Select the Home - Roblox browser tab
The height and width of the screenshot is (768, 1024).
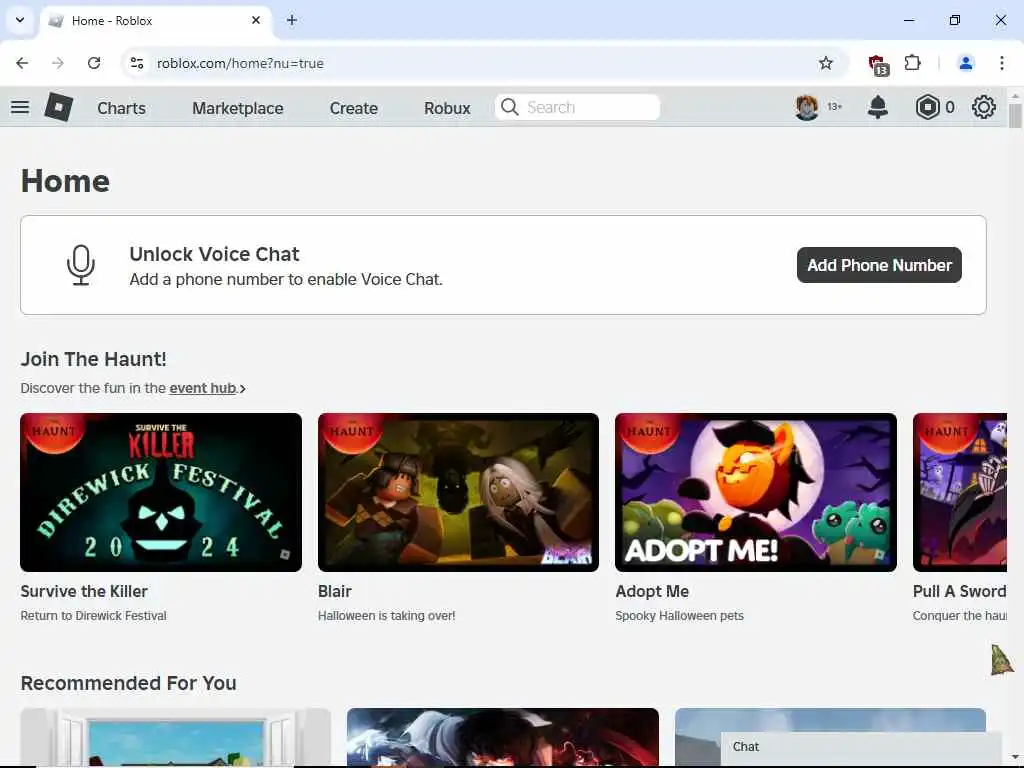pyautogui.click(x=157, y=21)
